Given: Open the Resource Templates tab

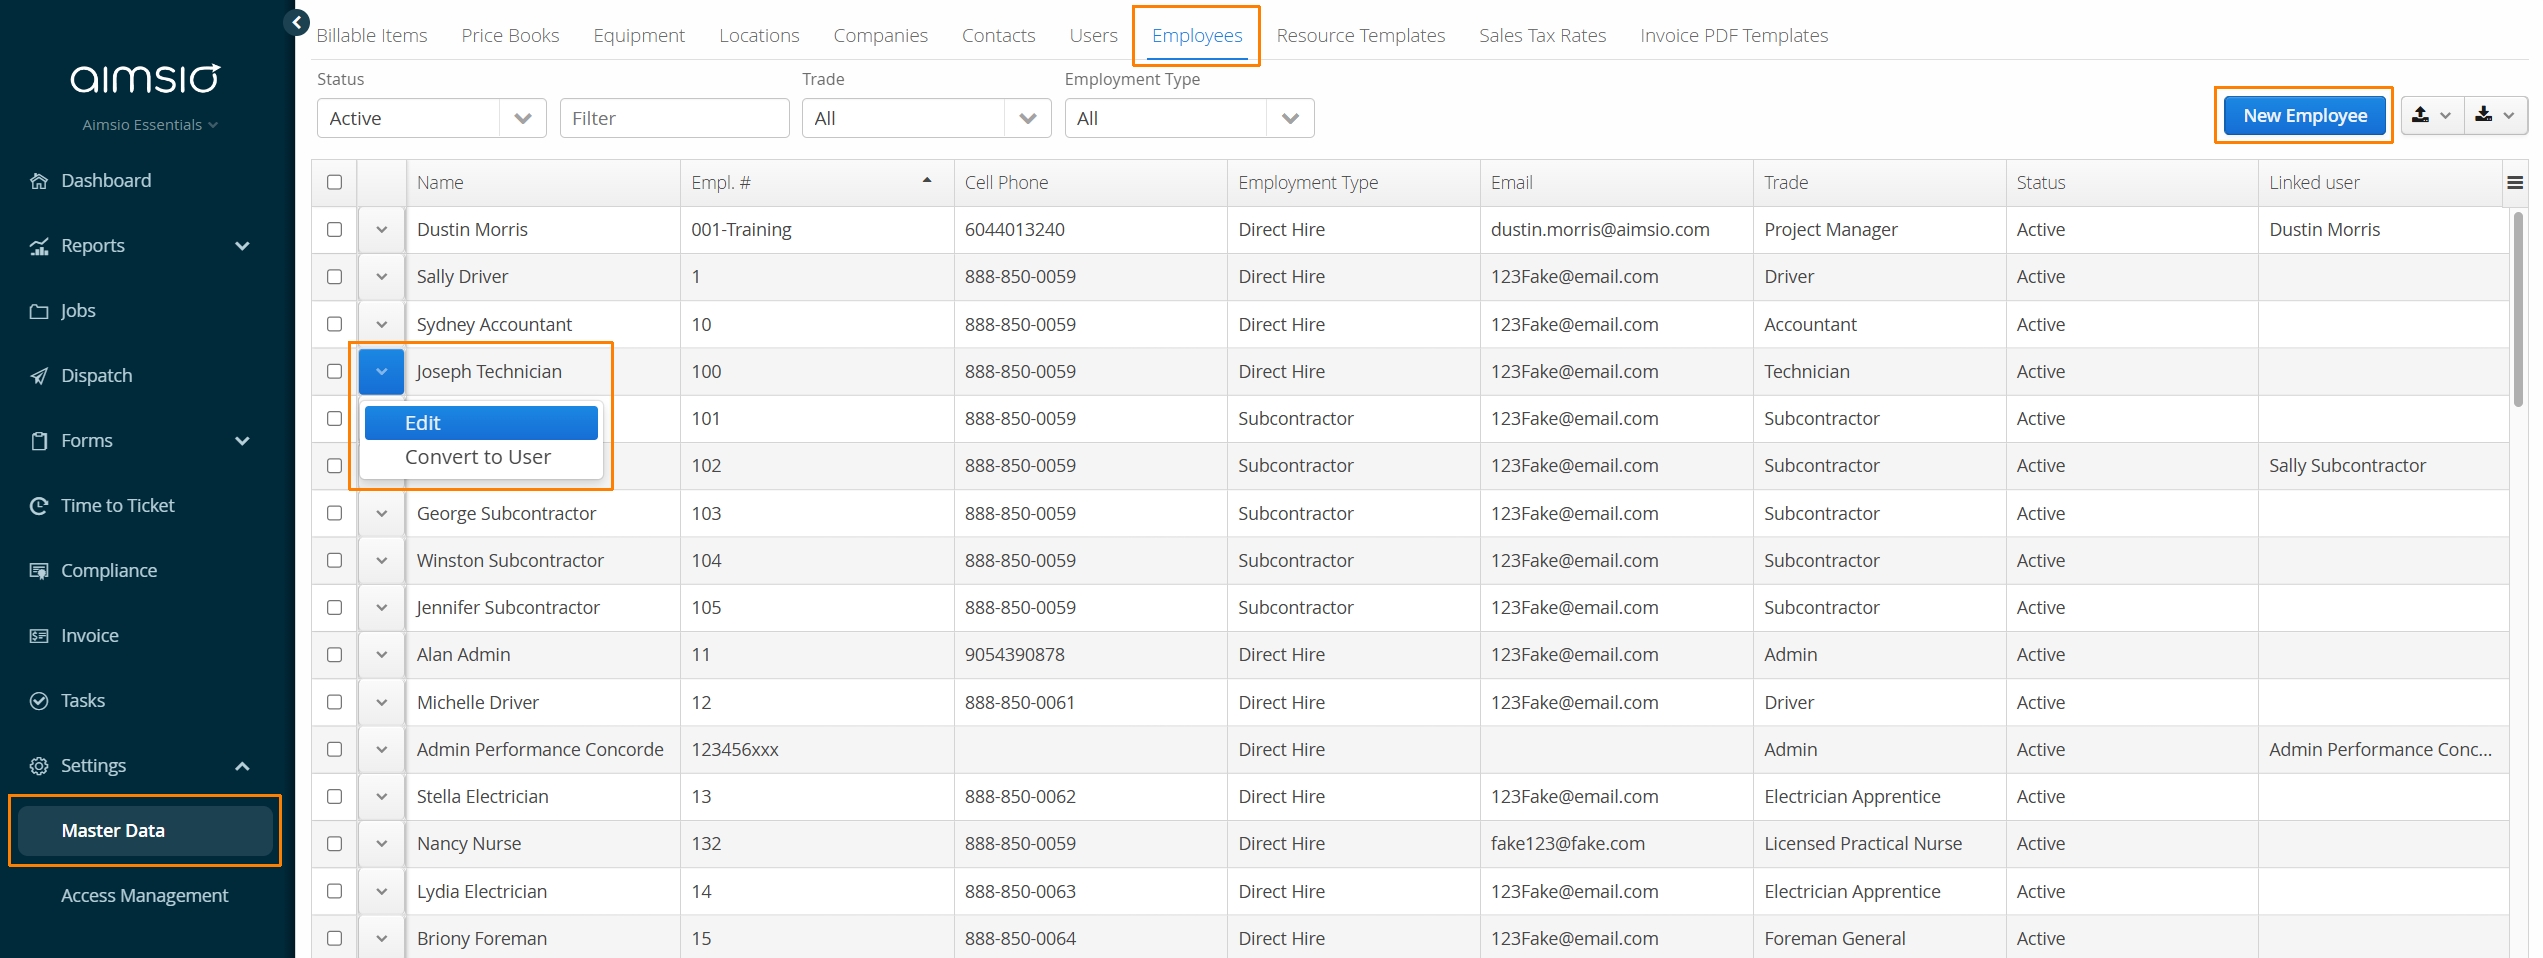Looking at the screenshot, I should click(x=1360, y=35).
